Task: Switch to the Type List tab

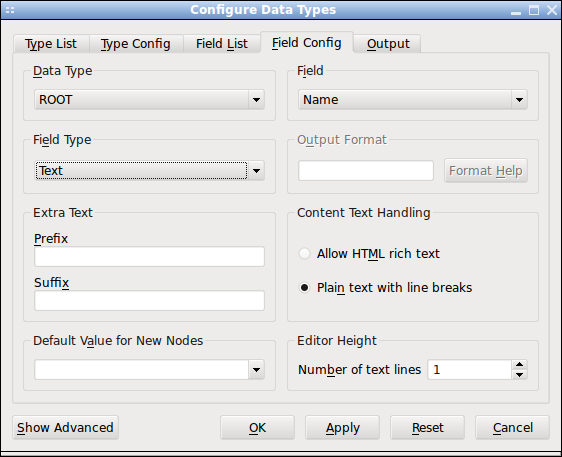Action: (x=51, y=44)
